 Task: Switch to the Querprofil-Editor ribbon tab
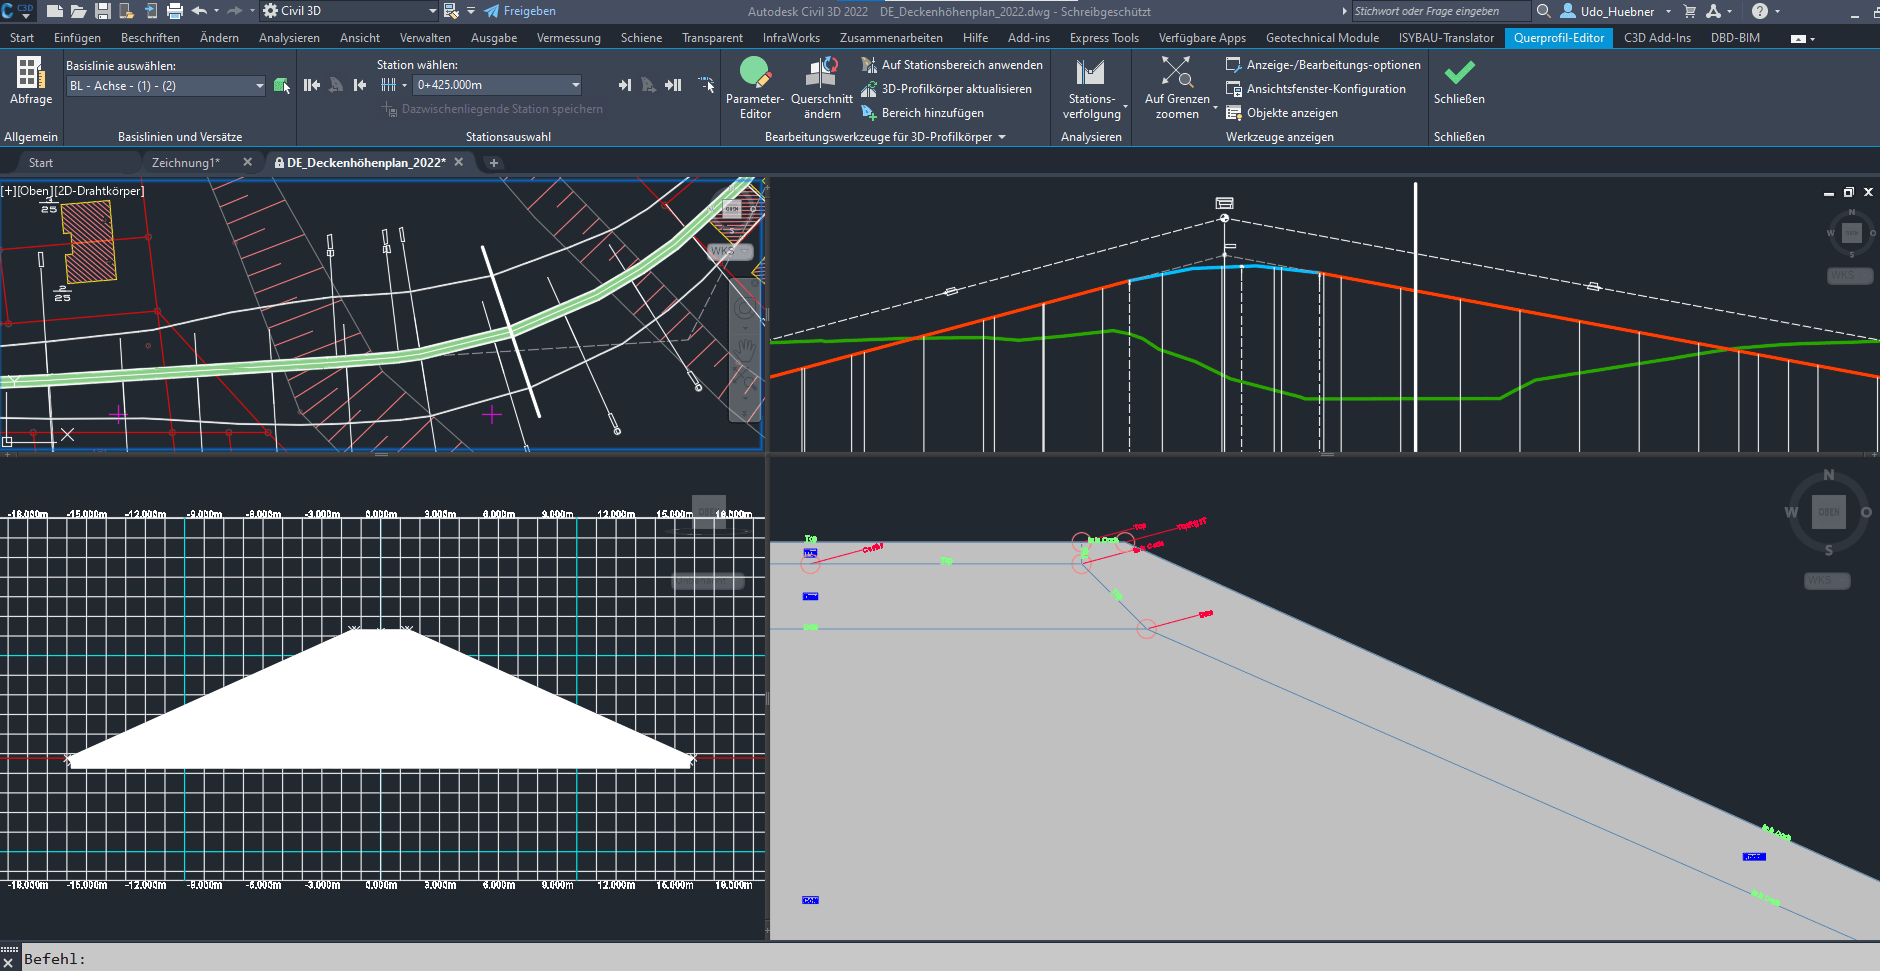[1557, 37]
